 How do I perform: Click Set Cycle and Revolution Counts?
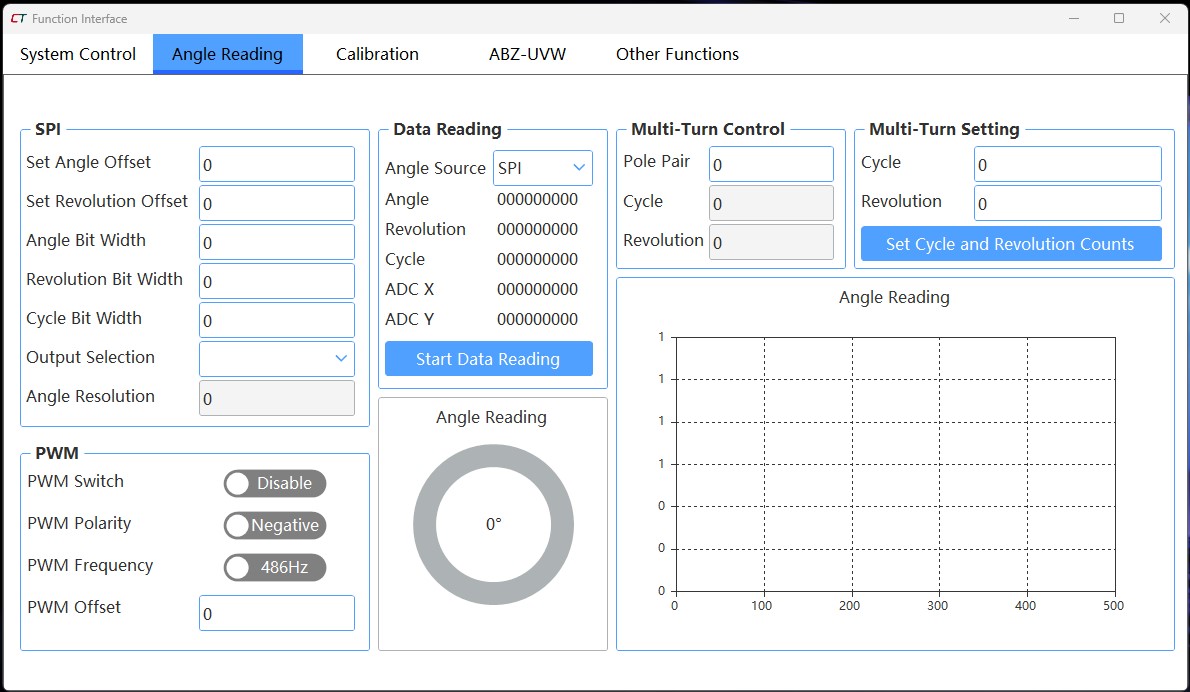[1010, 244]
